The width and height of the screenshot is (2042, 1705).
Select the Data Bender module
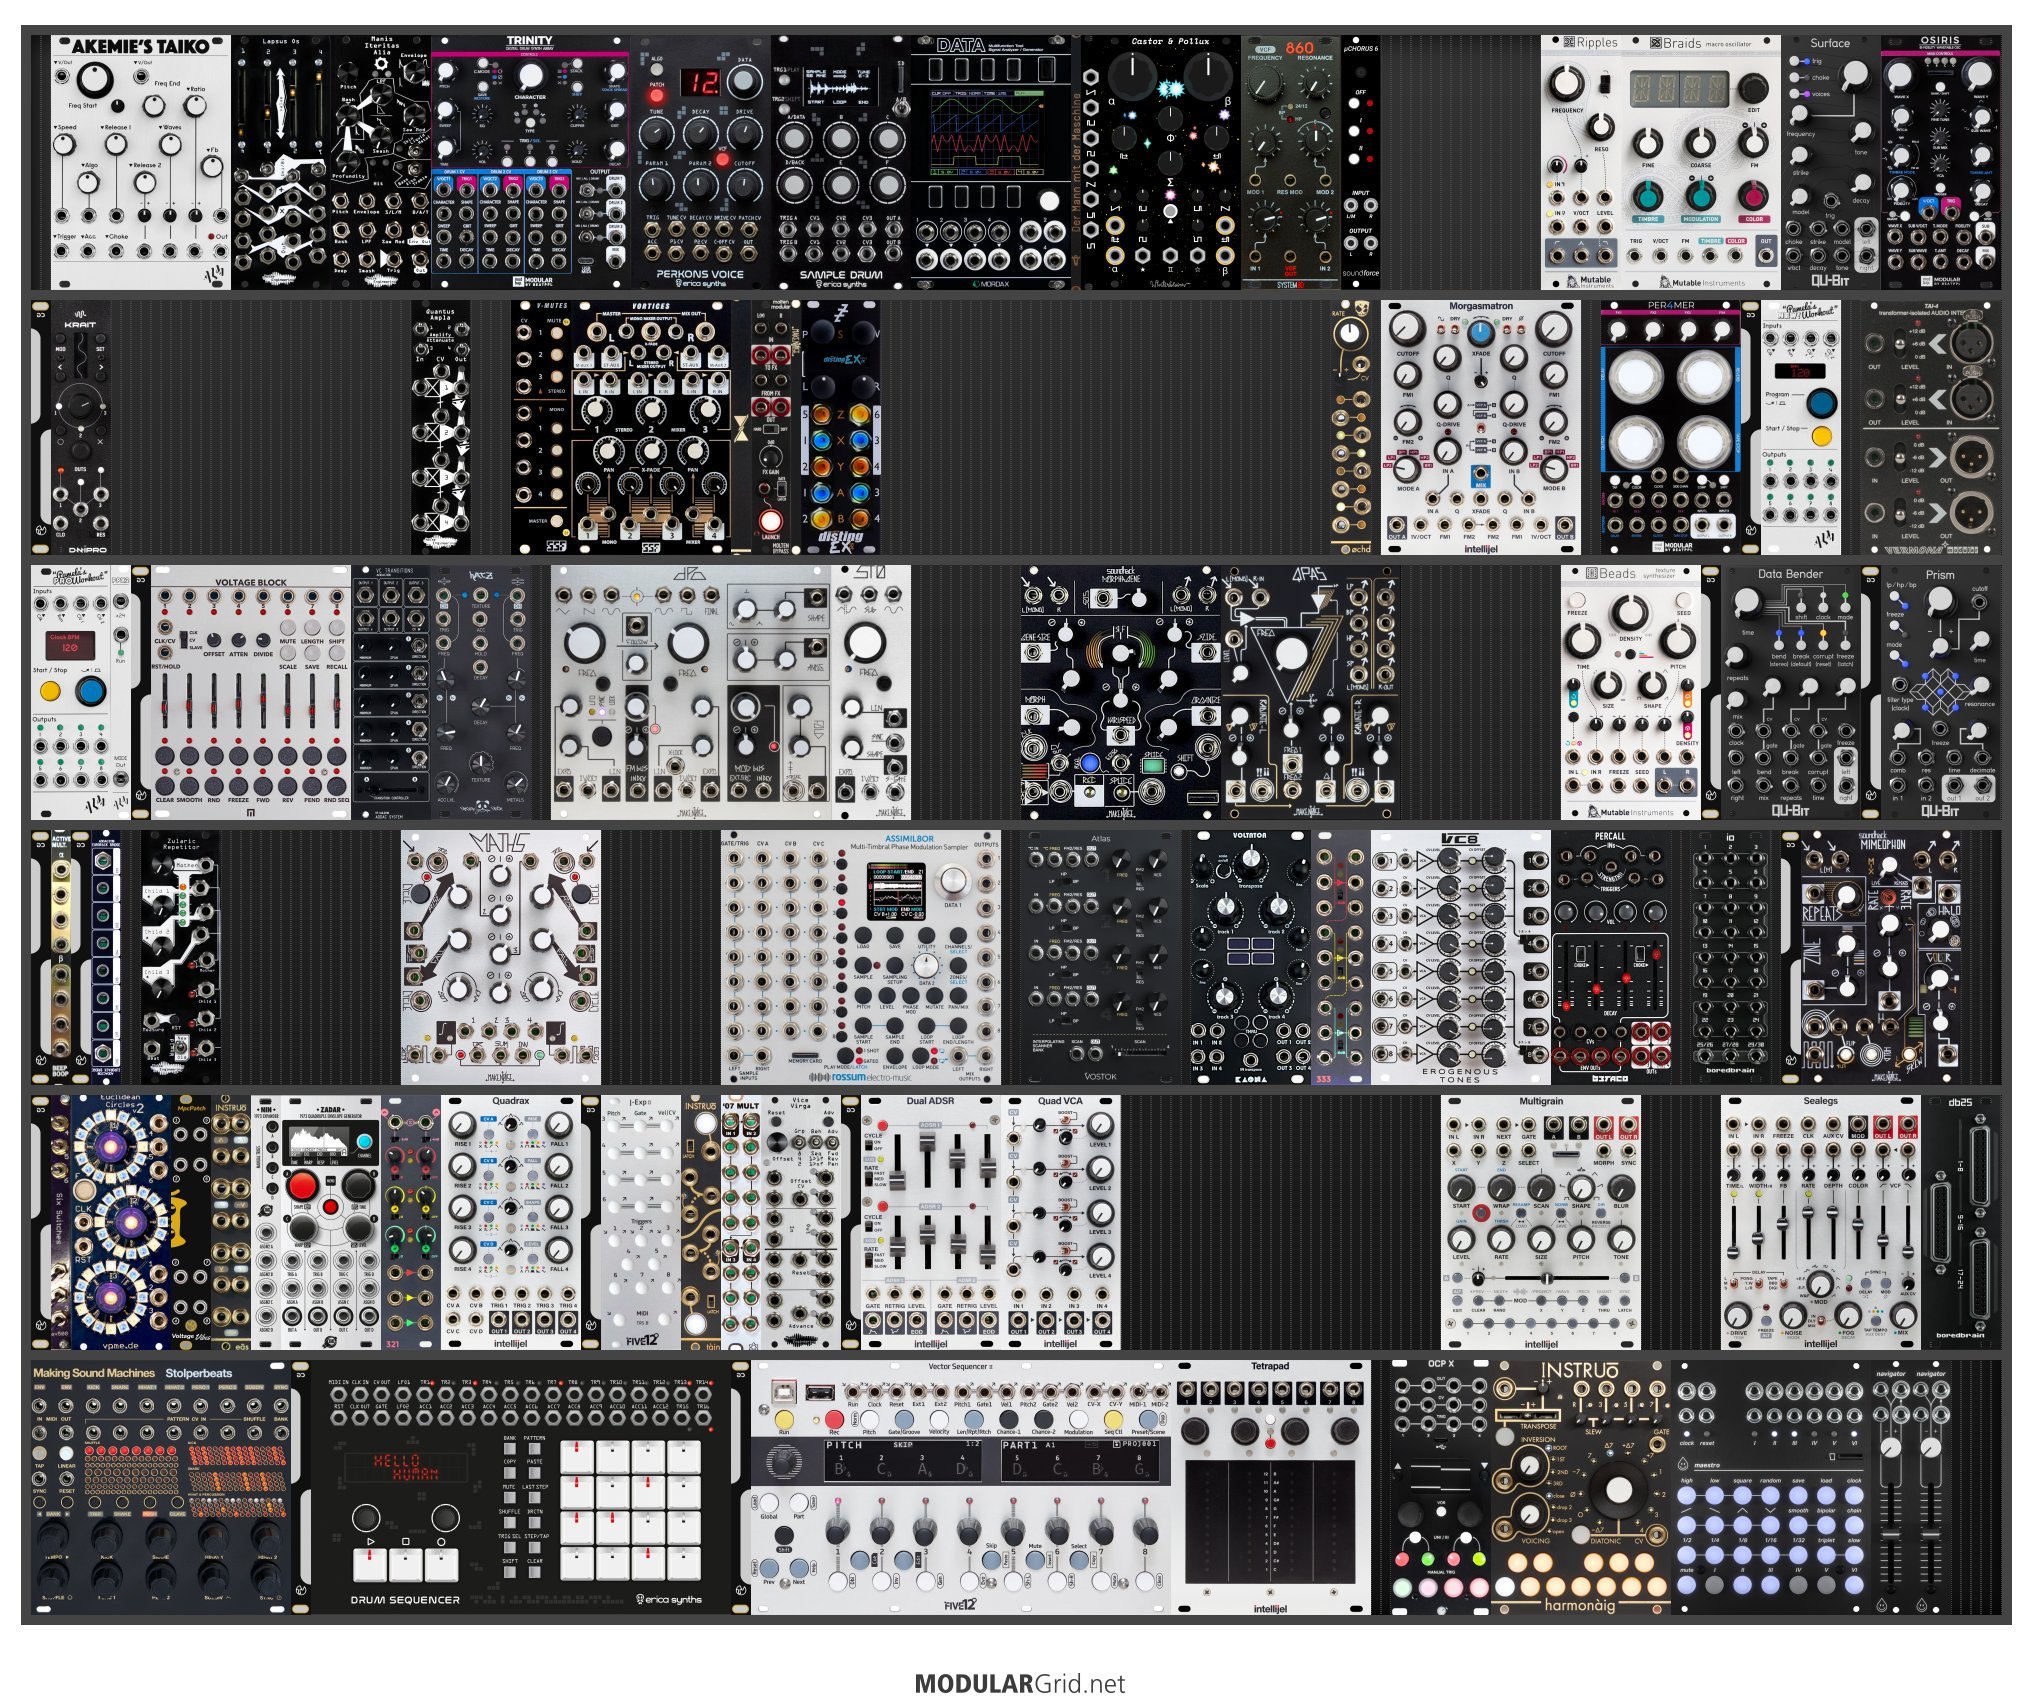[1791, 693]
